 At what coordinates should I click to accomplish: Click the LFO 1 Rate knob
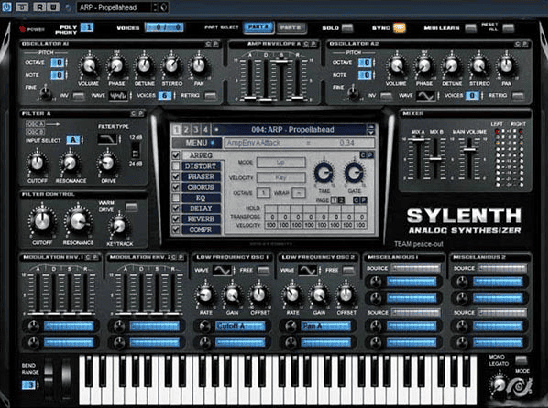(206, 295)
